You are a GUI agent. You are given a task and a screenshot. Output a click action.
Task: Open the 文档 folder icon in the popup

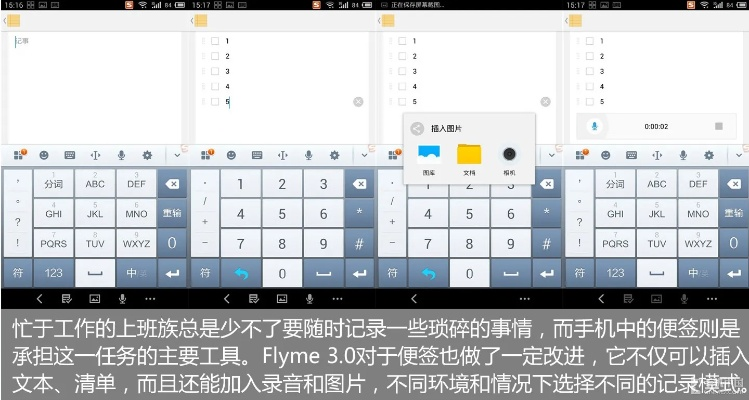coord(469,155)
